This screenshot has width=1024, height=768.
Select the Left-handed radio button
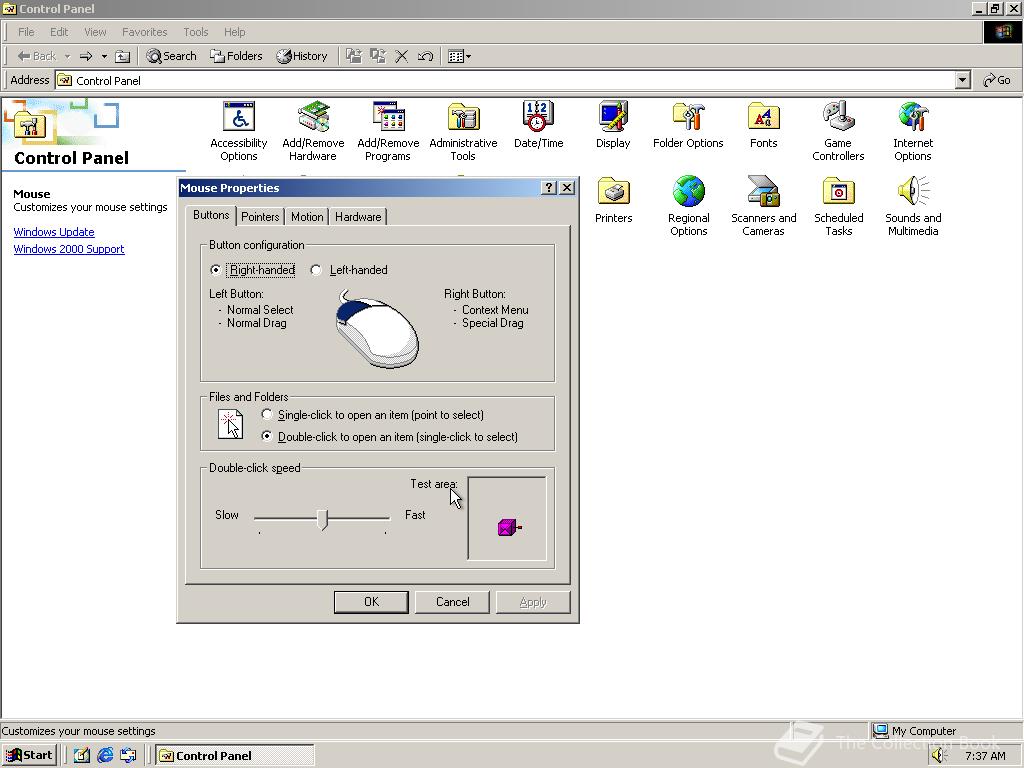[317, 270]
